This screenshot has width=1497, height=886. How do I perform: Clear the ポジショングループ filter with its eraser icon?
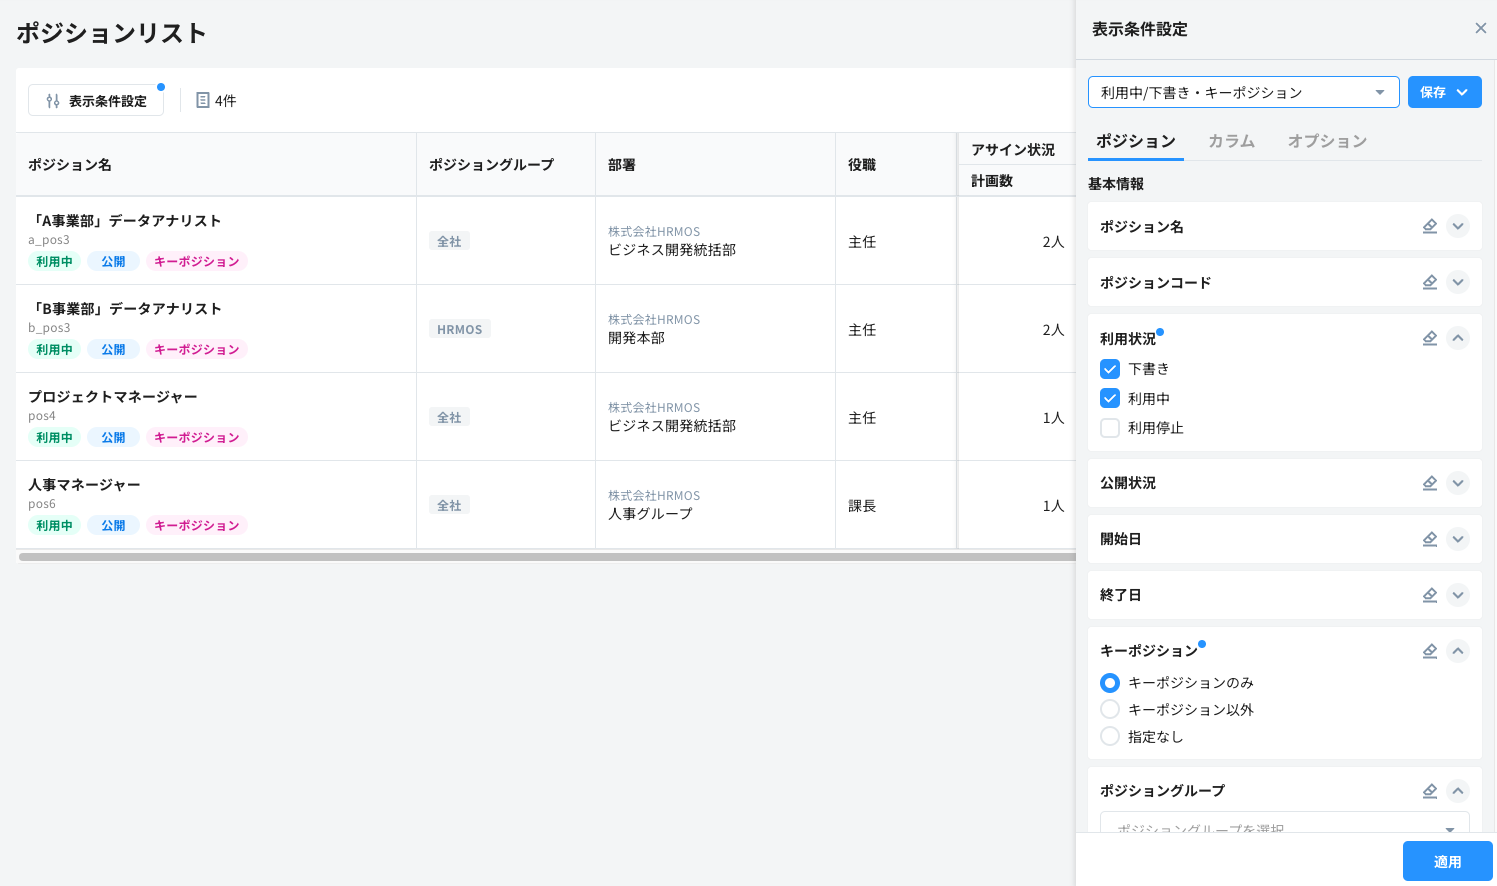(1430, 791)
